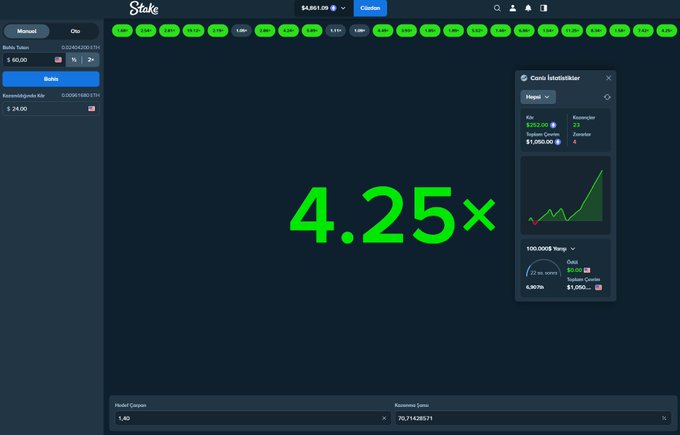This screenshot has width=680, height=435.
Task: Select the last 4.25× result pill
Action: click(667, 31)
